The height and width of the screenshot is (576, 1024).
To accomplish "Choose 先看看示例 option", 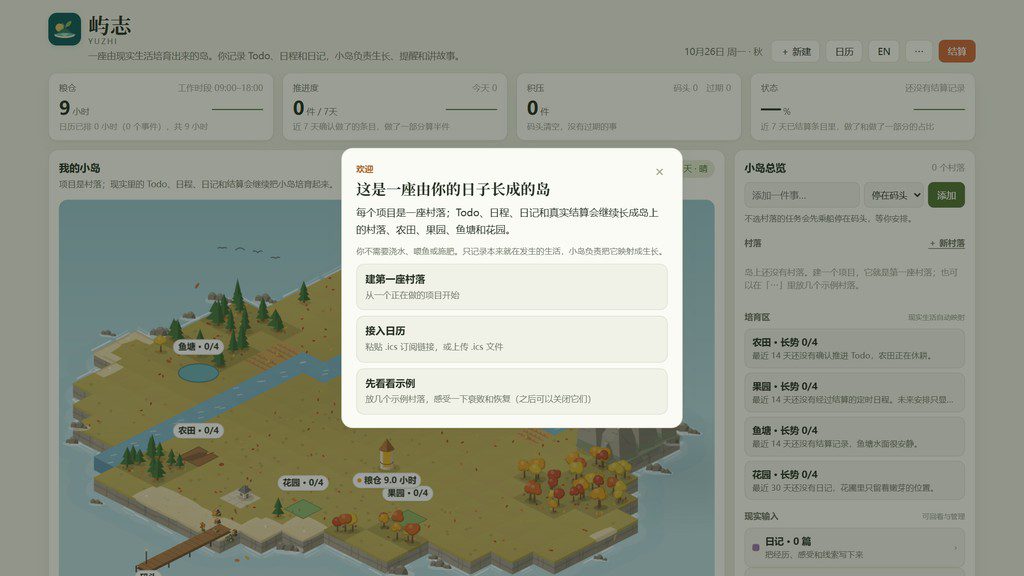I will pos(511,391).
